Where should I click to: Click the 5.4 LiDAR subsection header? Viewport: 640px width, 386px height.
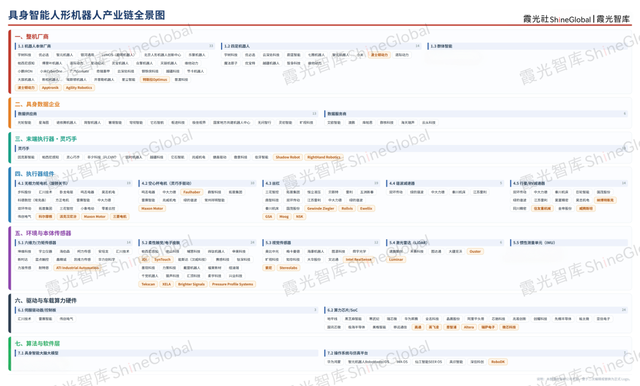(x=408, y=242)
